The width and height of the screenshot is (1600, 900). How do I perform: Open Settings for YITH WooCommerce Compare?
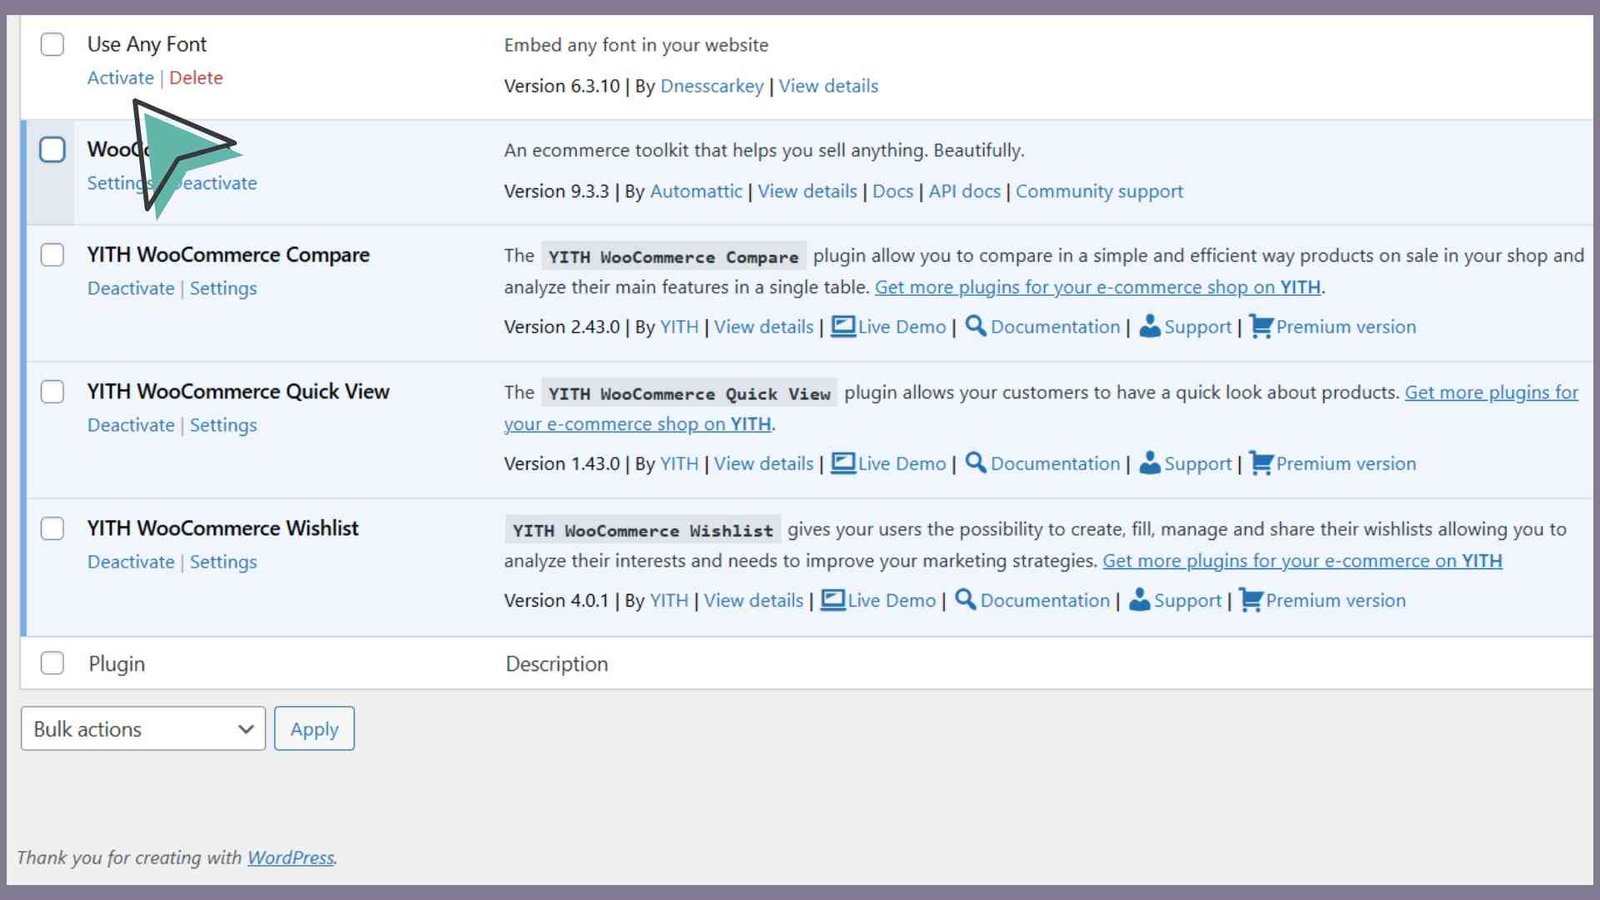tap(223, 288)
